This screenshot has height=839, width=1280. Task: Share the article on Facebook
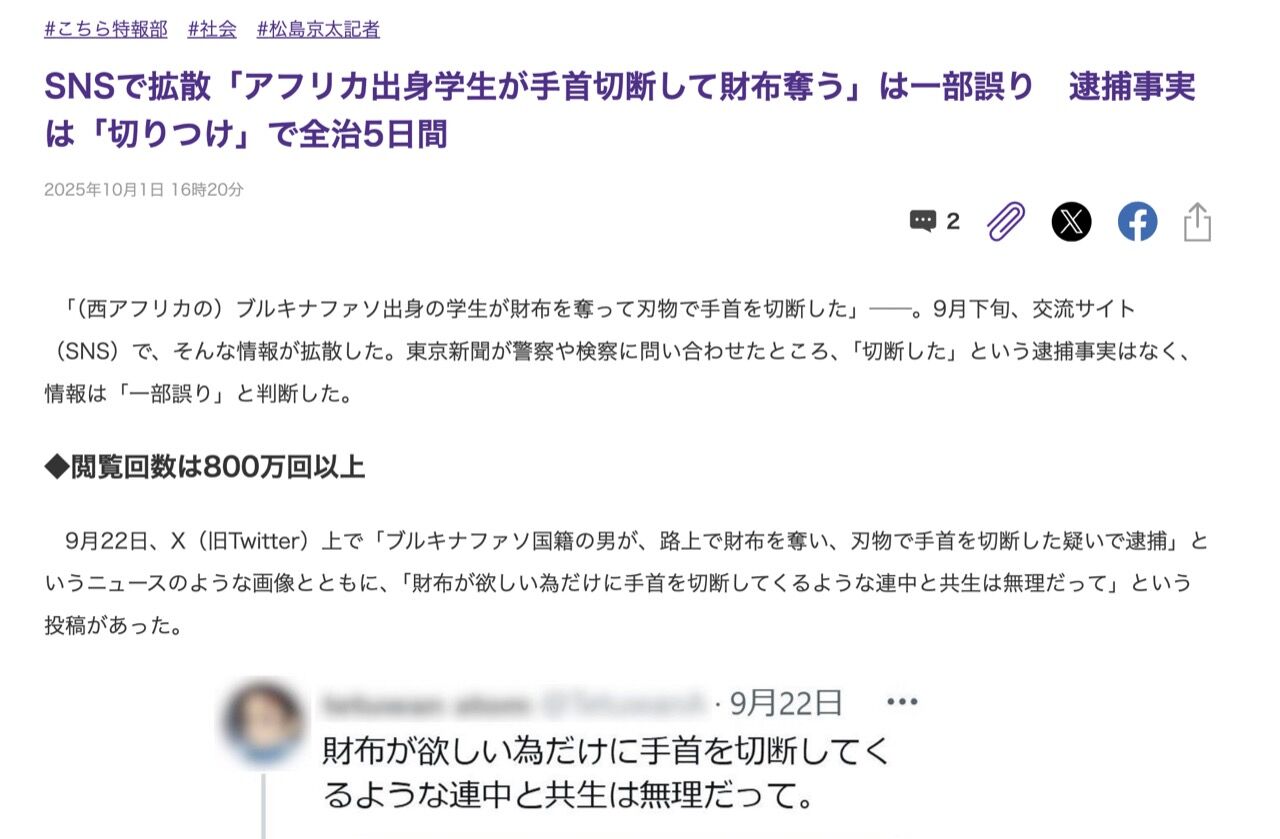(x=1137, y=221)
